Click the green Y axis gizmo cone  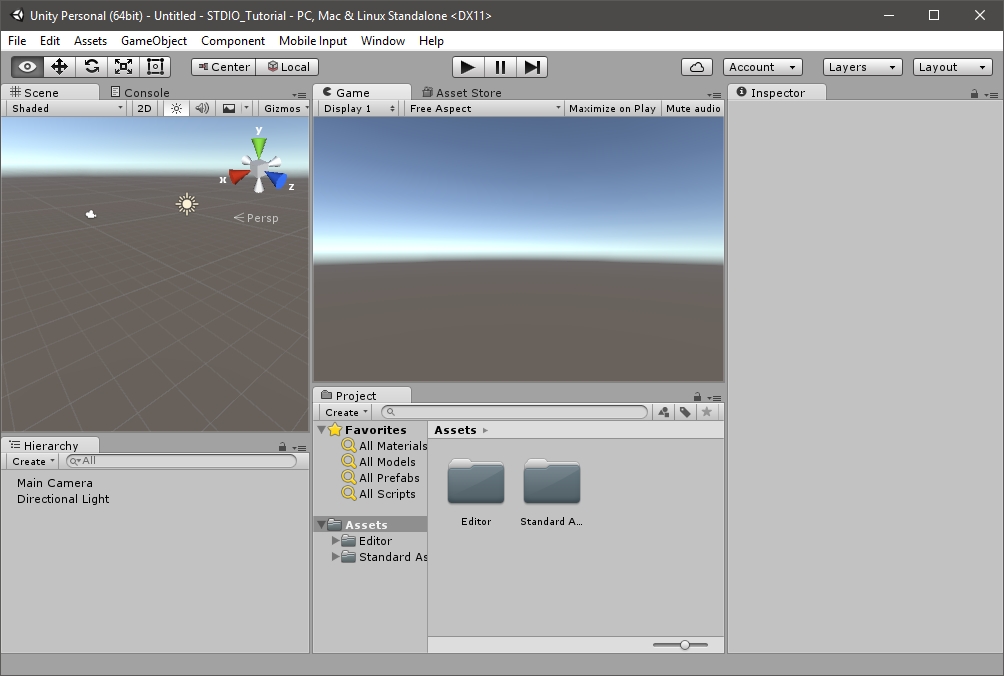point(259,147)
